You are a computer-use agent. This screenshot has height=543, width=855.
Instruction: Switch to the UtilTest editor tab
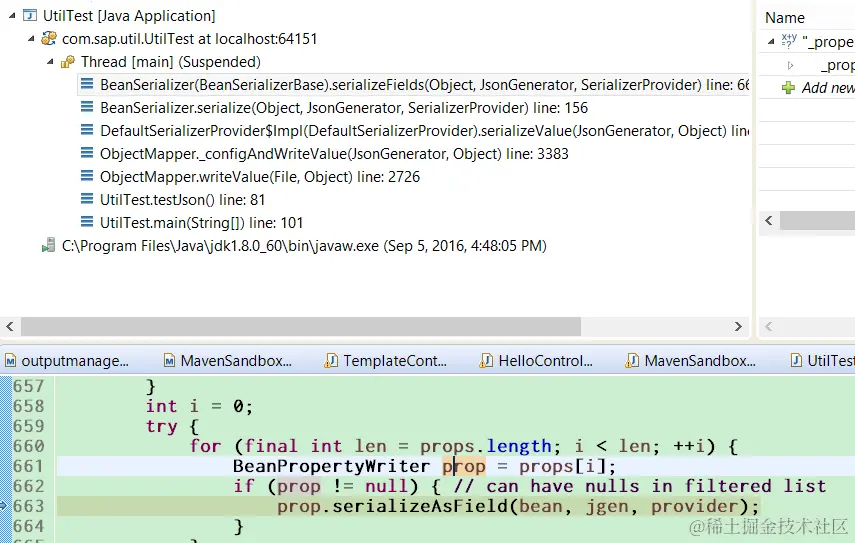point(822,360)
